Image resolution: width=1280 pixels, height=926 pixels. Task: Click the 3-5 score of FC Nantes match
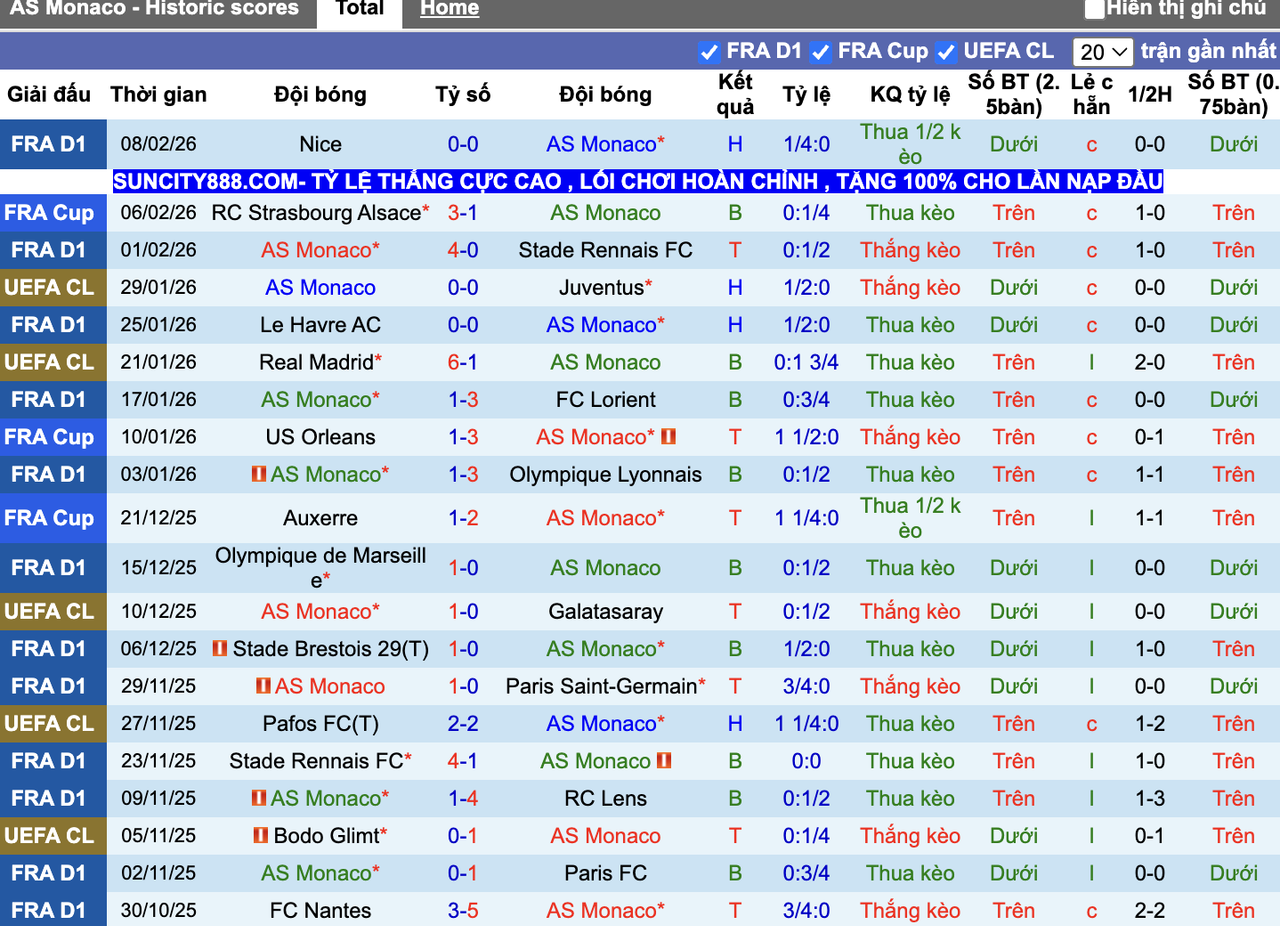click(463, 911)
